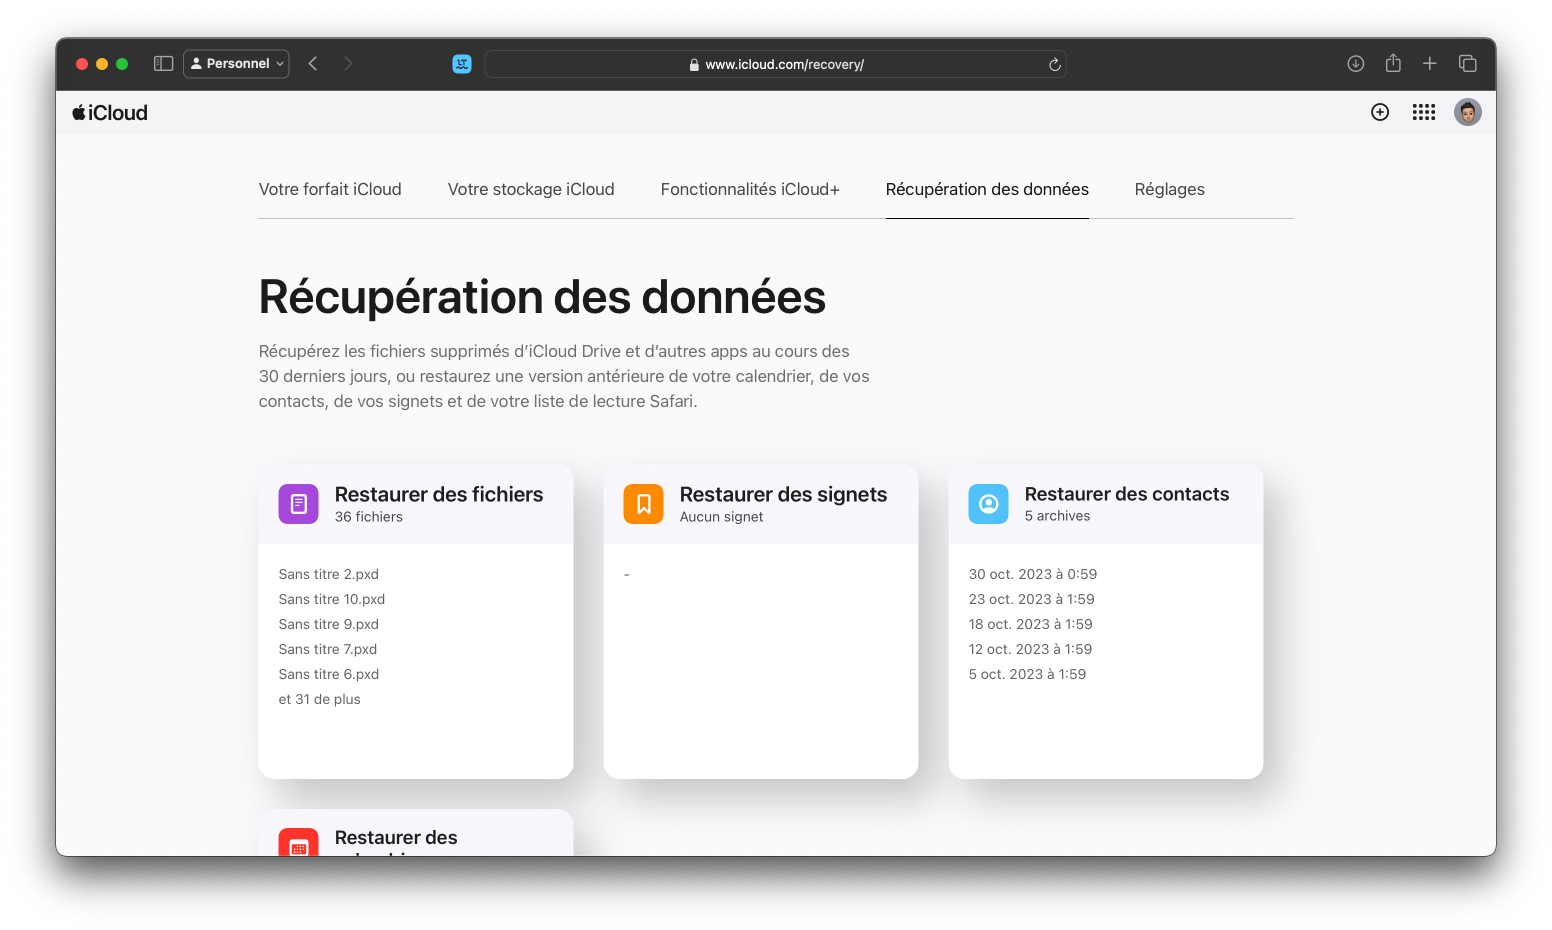The height and width of the screenshot is (930, 1552).
Task: Select file Sans titre 7.pxd
Action: [328, 649]
